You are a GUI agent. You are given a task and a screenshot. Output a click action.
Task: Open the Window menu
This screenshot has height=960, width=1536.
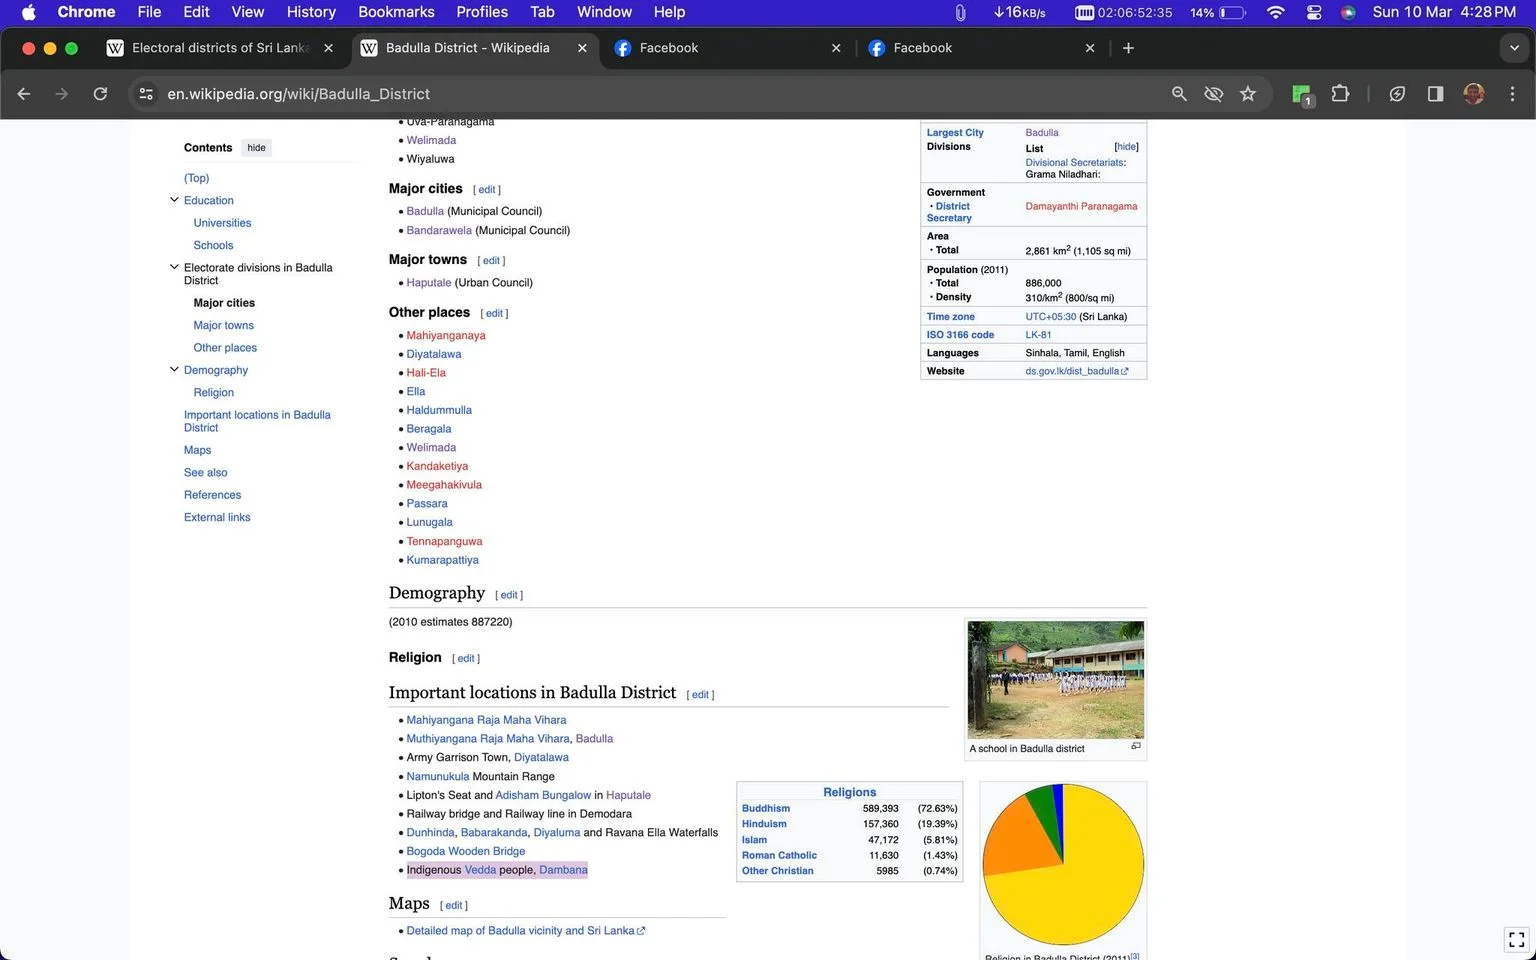point(604,12)
